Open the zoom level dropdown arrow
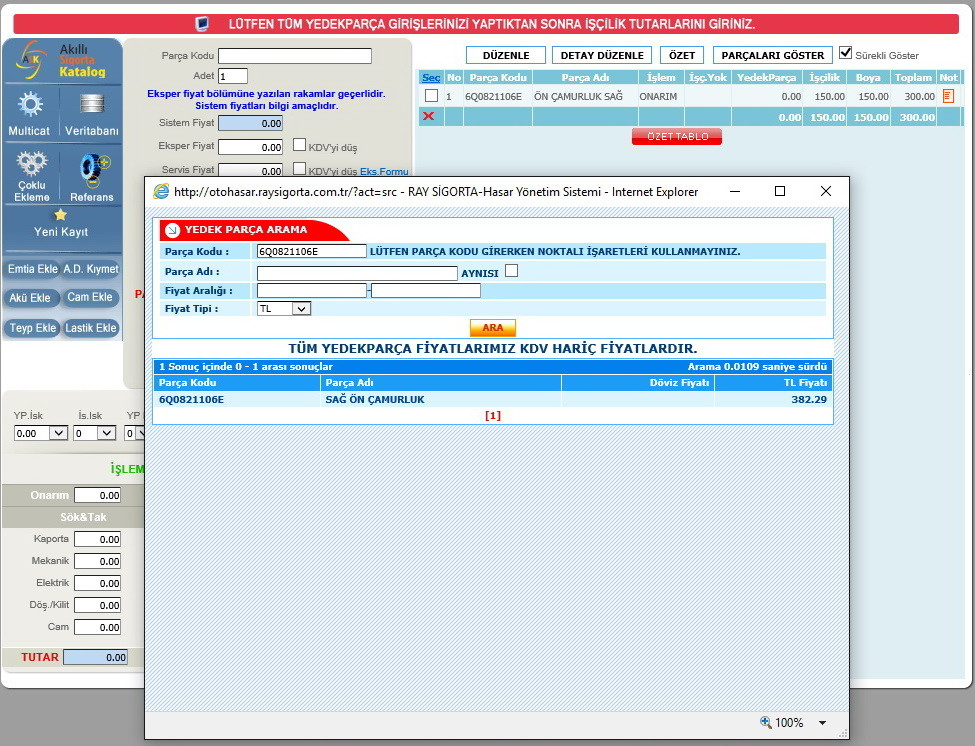This screenshot has height=746, width=975. click(823, 722)
